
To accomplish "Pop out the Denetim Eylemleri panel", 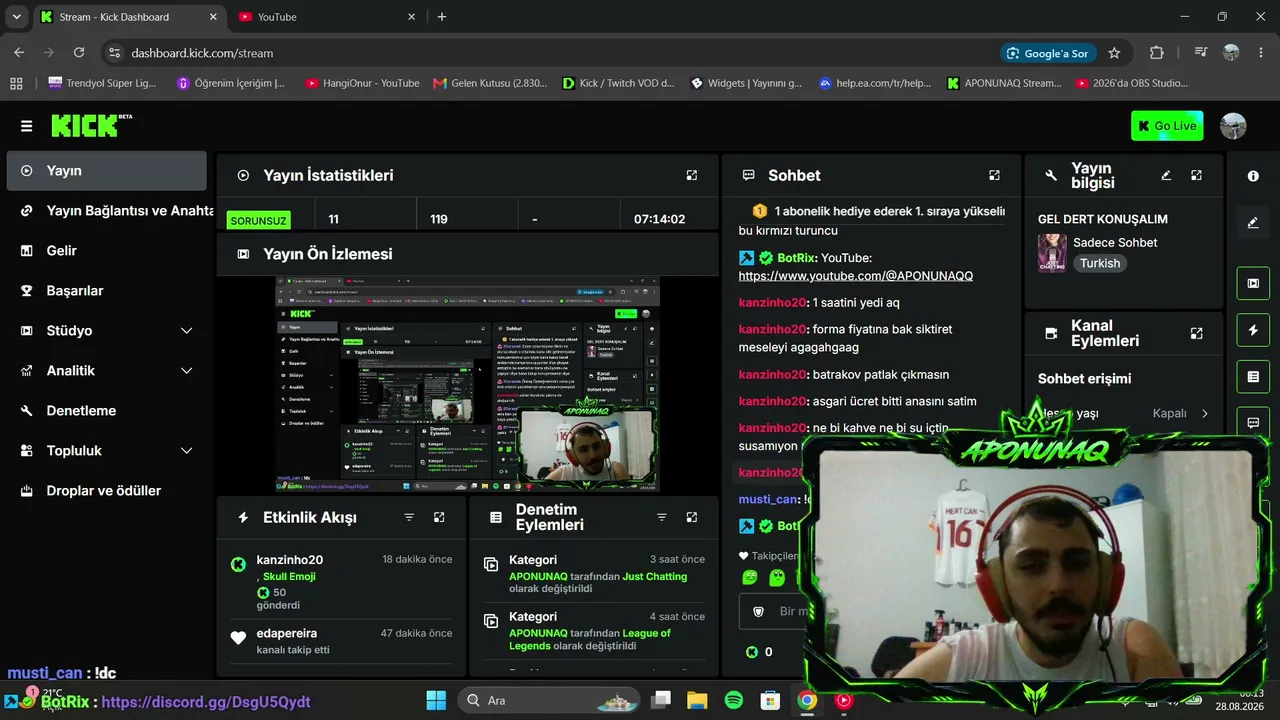I will (691, 517).
